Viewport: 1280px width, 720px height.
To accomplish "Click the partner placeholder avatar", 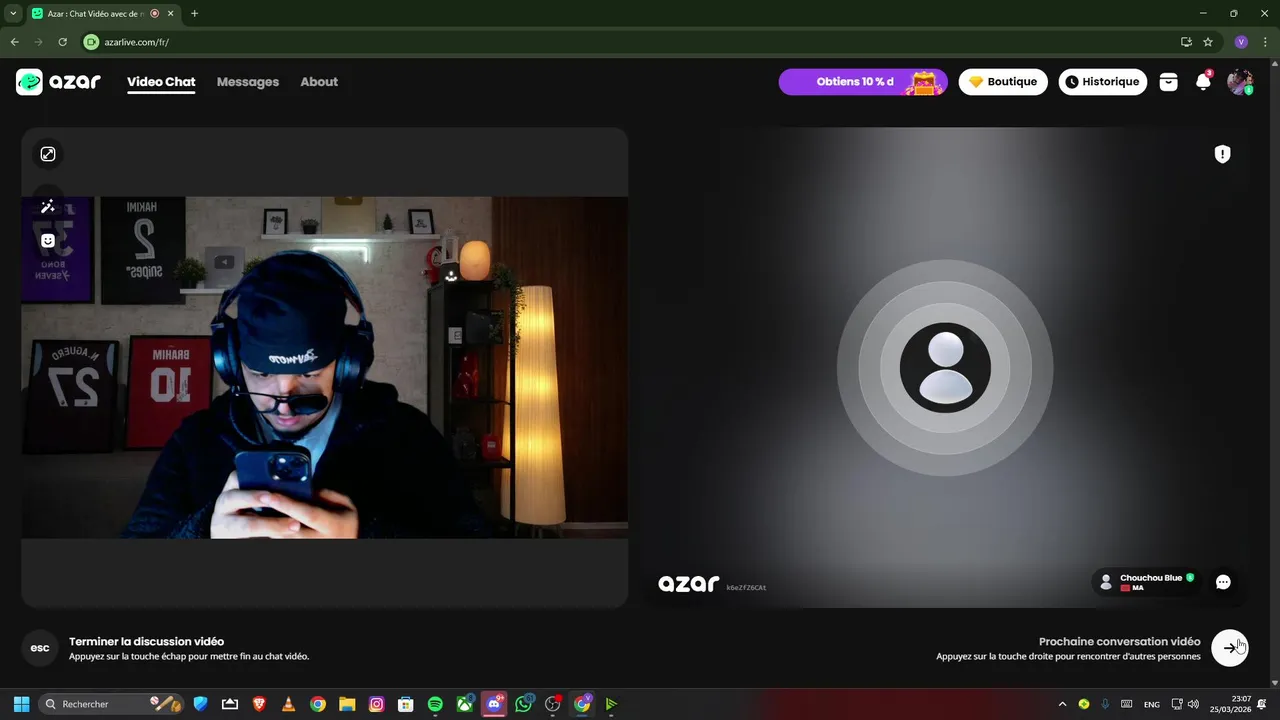I will click(945, 367).
